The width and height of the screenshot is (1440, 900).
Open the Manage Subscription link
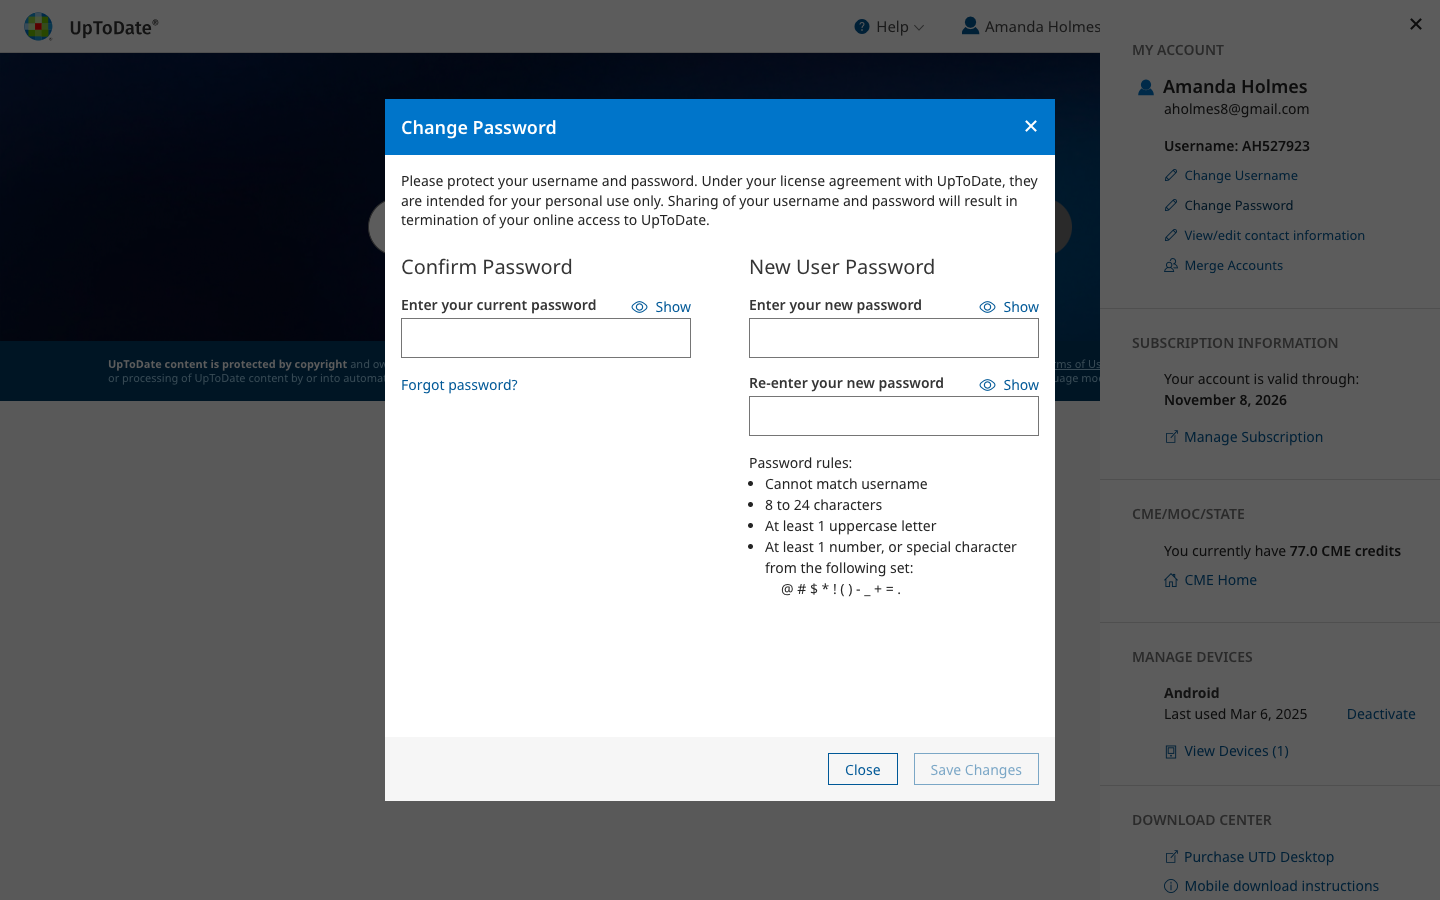[1253, 437]
